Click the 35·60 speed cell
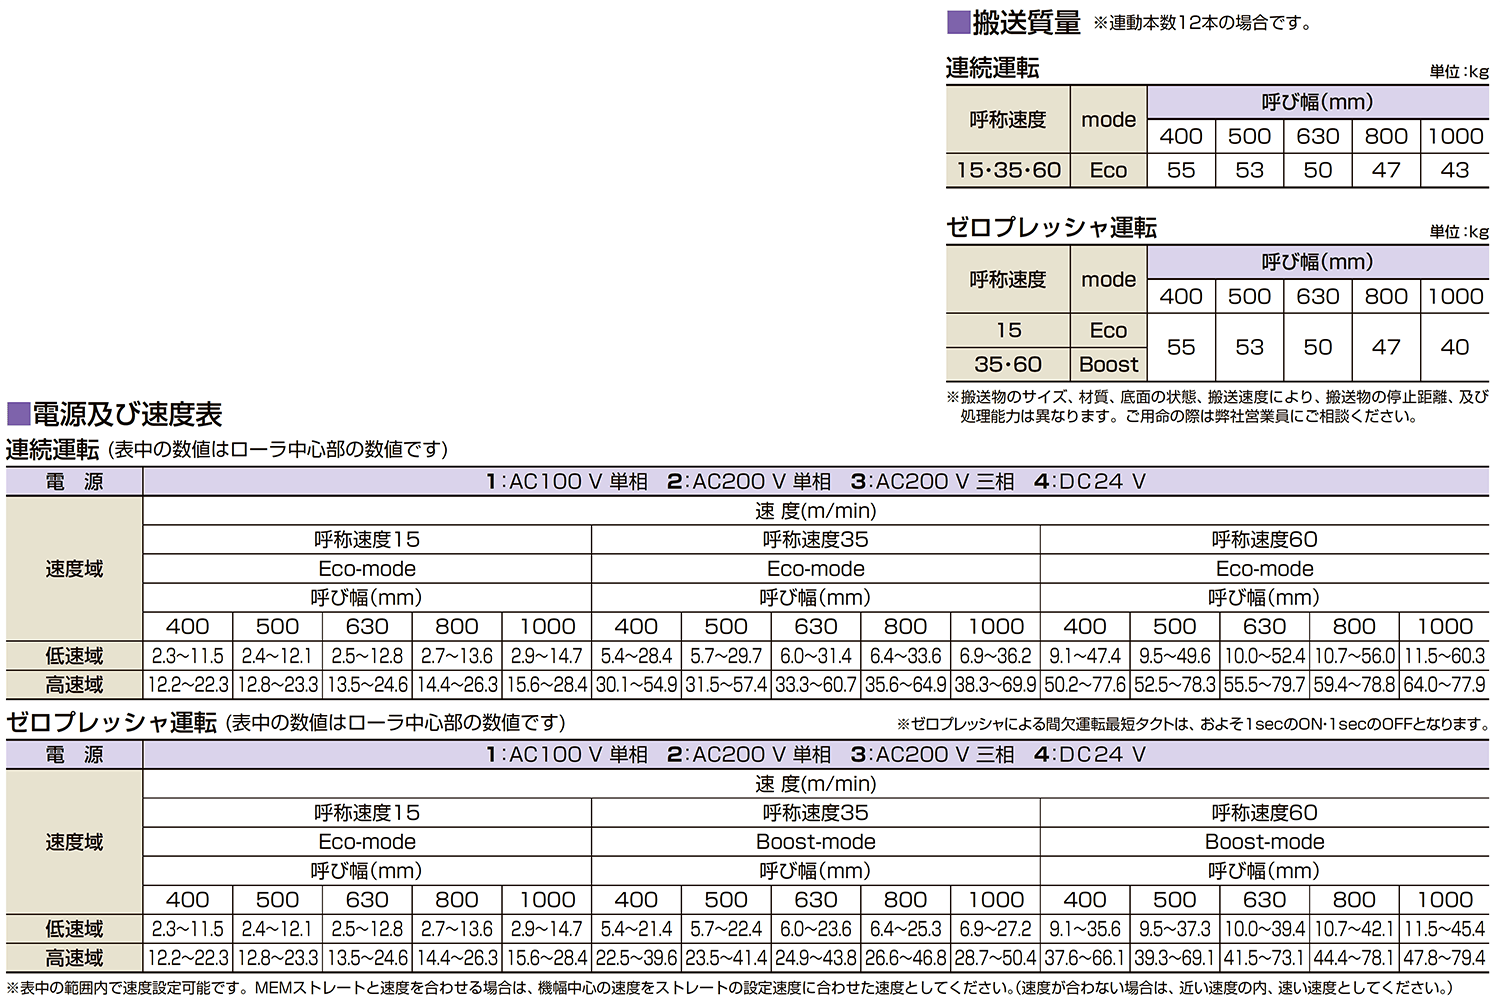 [1008, 364]
